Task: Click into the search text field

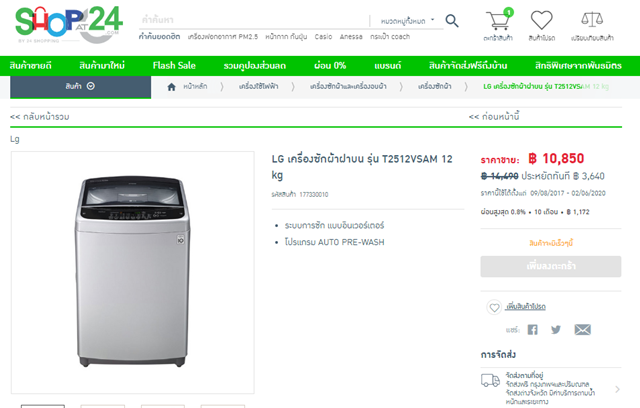Action: click(x=250, y=20)
